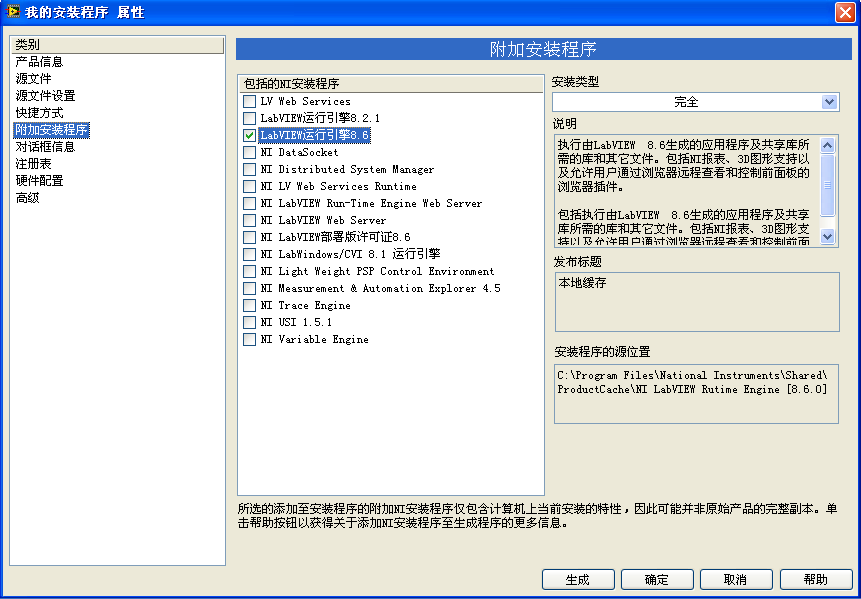Select 产品信息 category
Screen dimensions: 861x599
pos(39,62)
